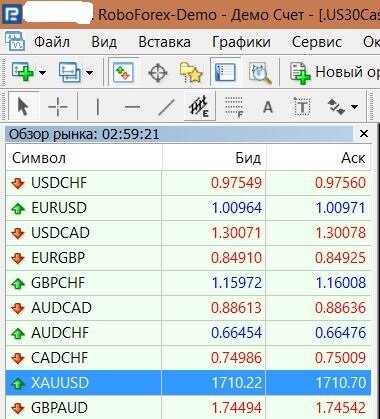
Task: Click the New Order button
Action: 334,72
